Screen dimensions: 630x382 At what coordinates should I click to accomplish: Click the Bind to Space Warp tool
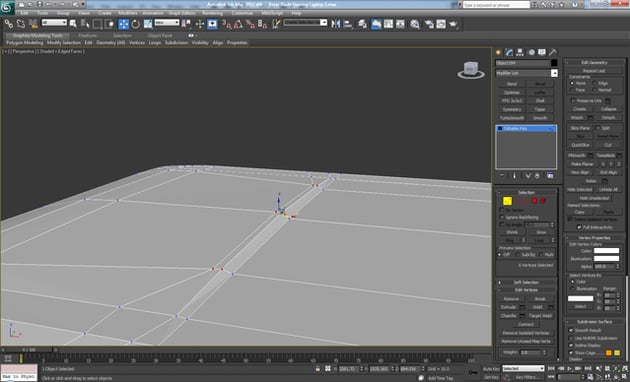pyautogui.click(x=33, y=24)
